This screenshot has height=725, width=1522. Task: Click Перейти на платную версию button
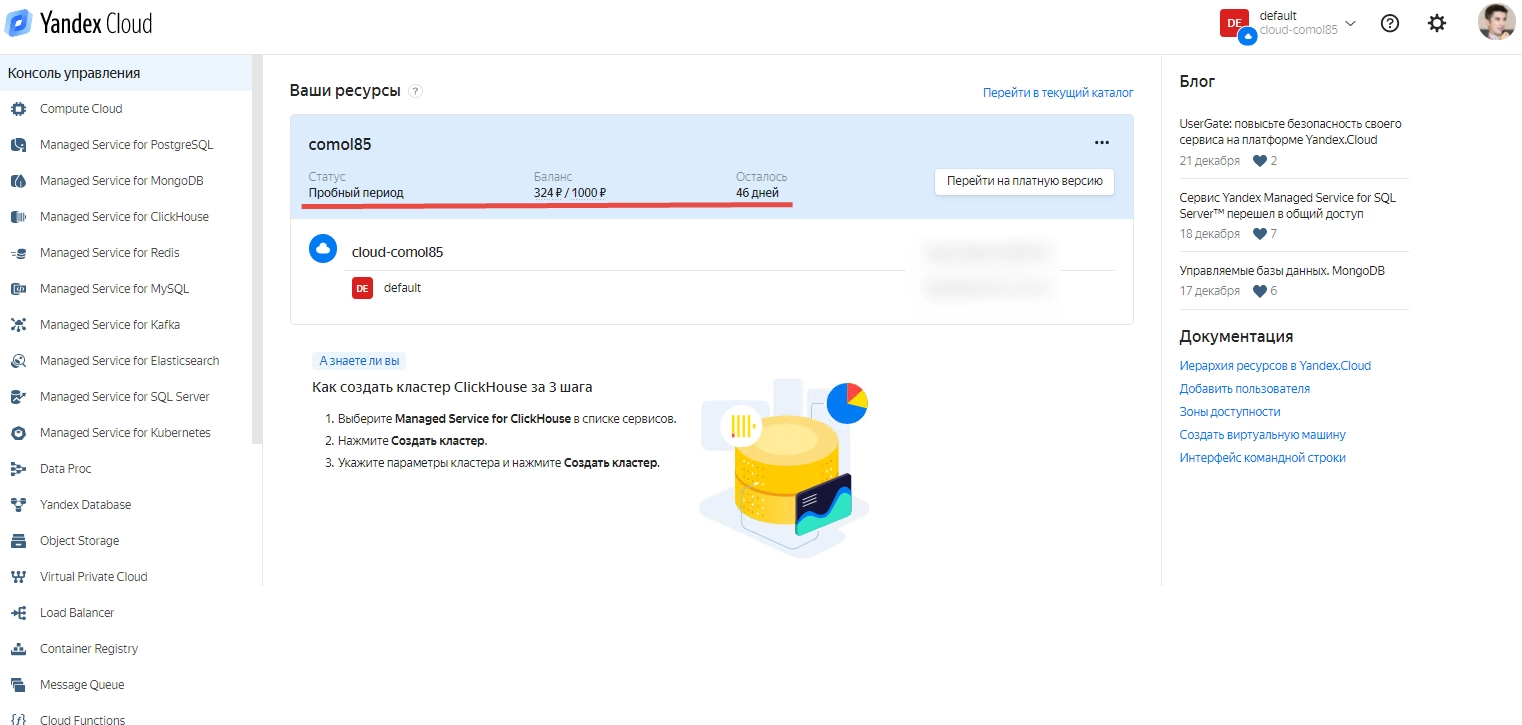[1025, 181]
